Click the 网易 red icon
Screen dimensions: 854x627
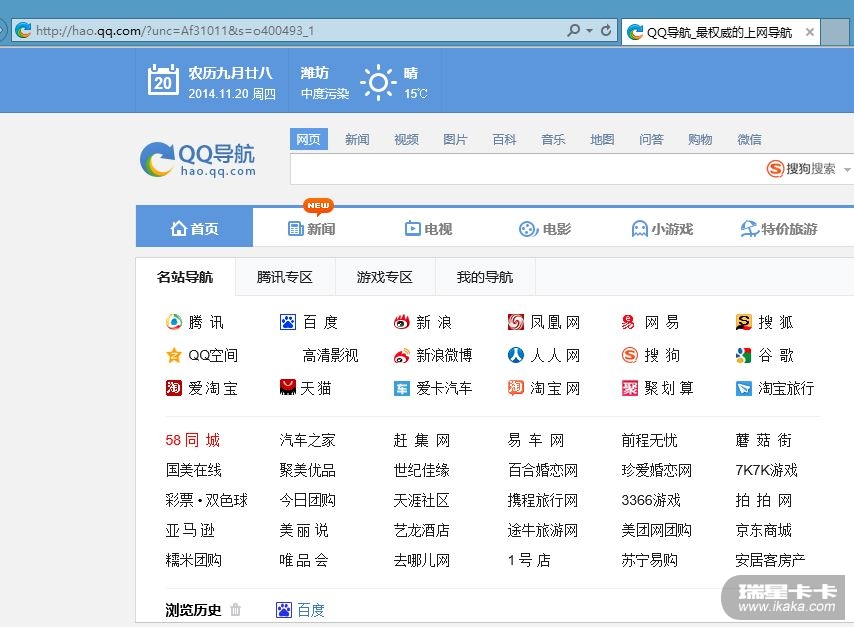[629, 322]
